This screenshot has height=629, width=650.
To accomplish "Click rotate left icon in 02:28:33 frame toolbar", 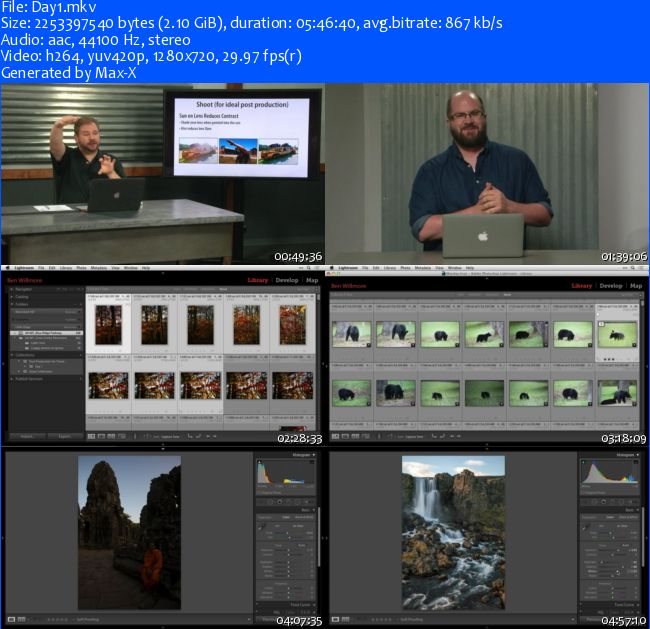I will pyautogui.click(x=189, y=436).
